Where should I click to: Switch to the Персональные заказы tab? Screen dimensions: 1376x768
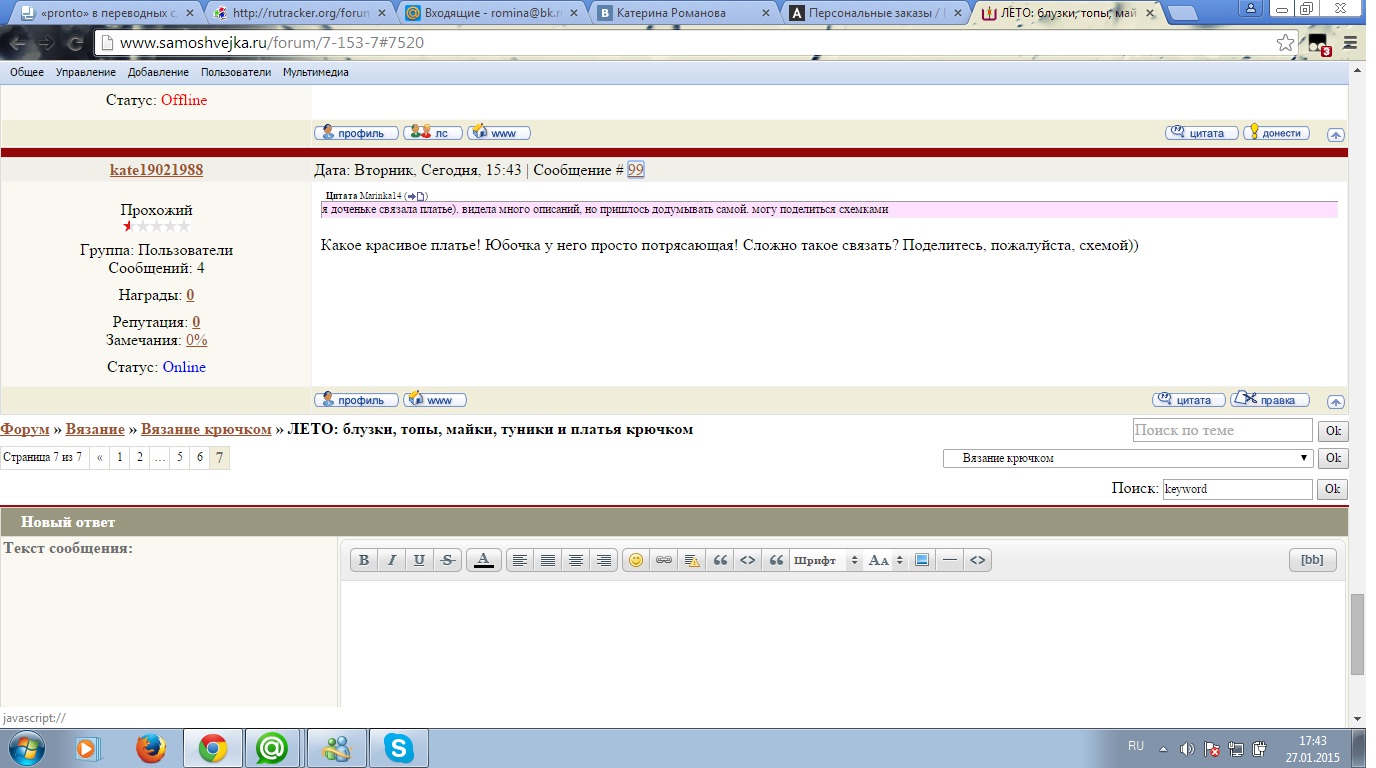point(877,14)
